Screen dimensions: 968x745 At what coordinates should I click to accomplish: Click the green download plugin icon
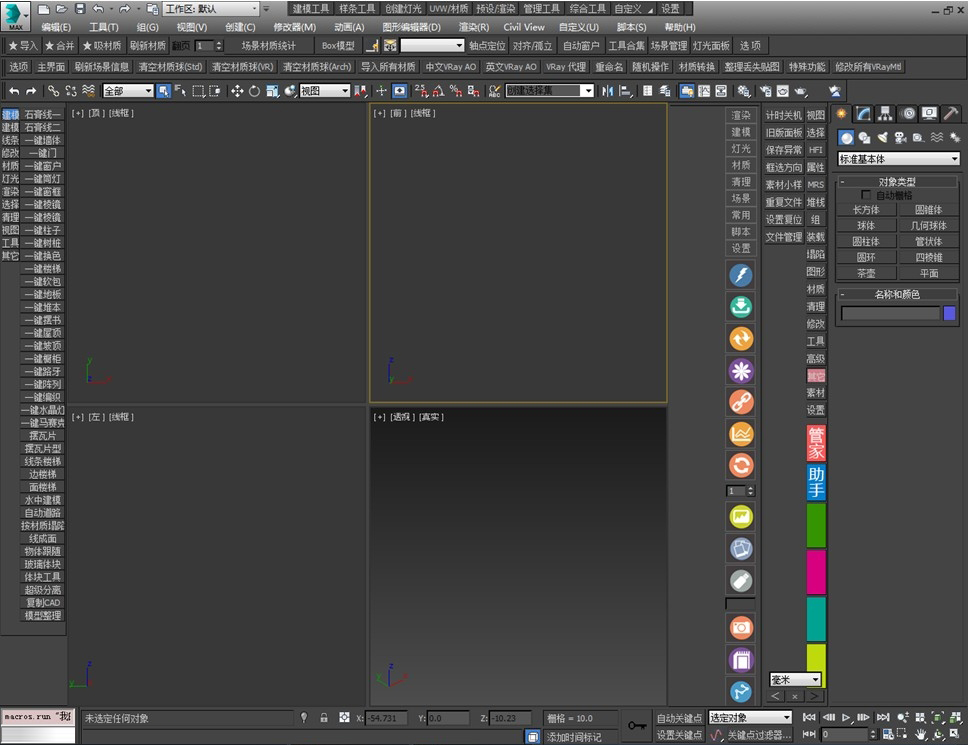coord(741,307)
